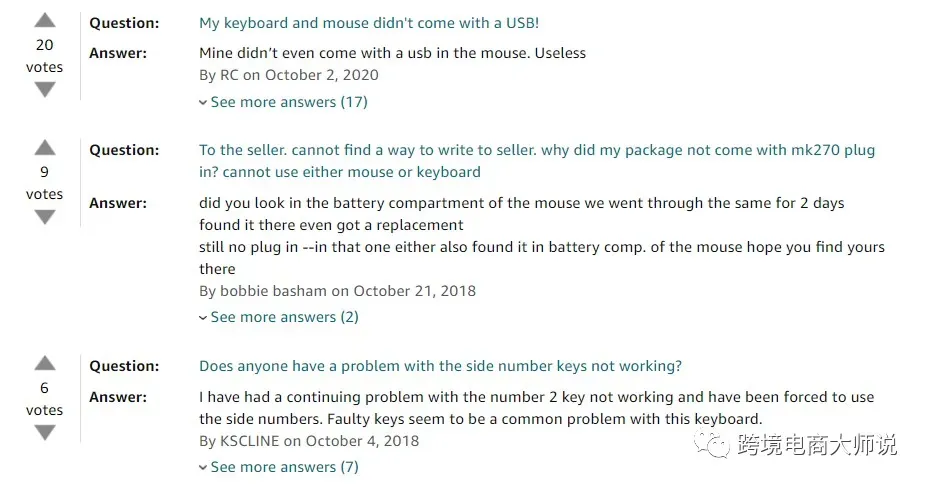Click the 'By RC on October 2, 2020' line
The image size is (927, 485).
(289, 75)
